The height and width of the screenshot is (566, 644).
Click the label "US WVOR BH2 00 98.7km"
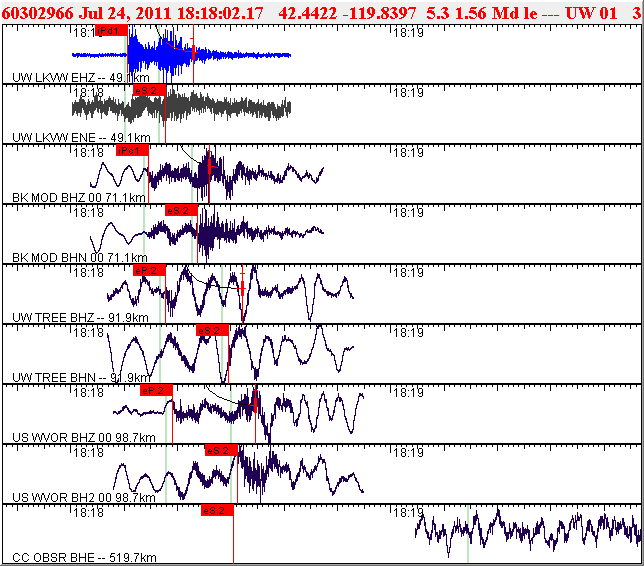coord(84,497)
